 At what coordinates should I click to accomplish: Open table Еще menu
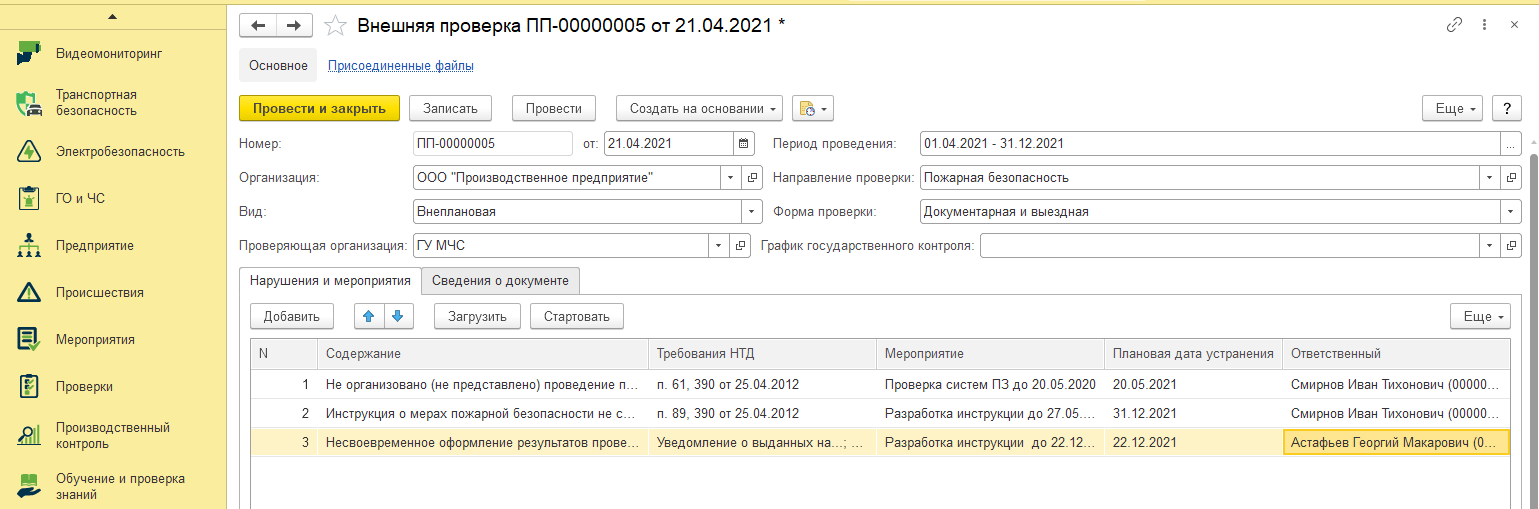point(1480,317)
